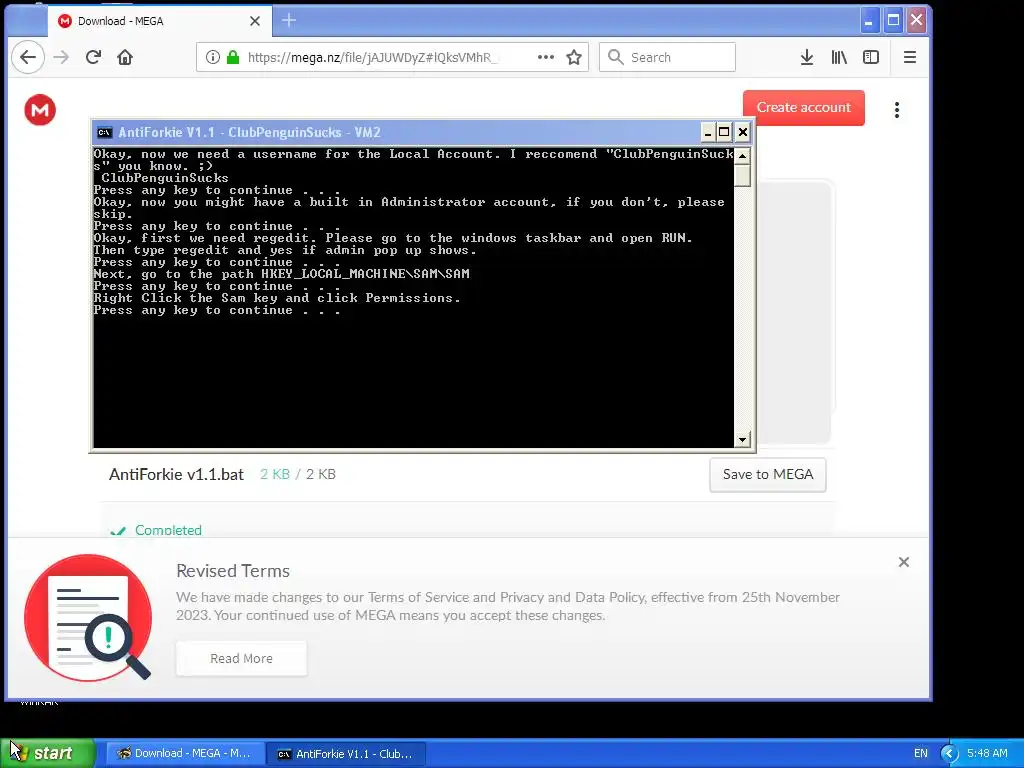Click the EN language indicator in tray

coord(920,753)
